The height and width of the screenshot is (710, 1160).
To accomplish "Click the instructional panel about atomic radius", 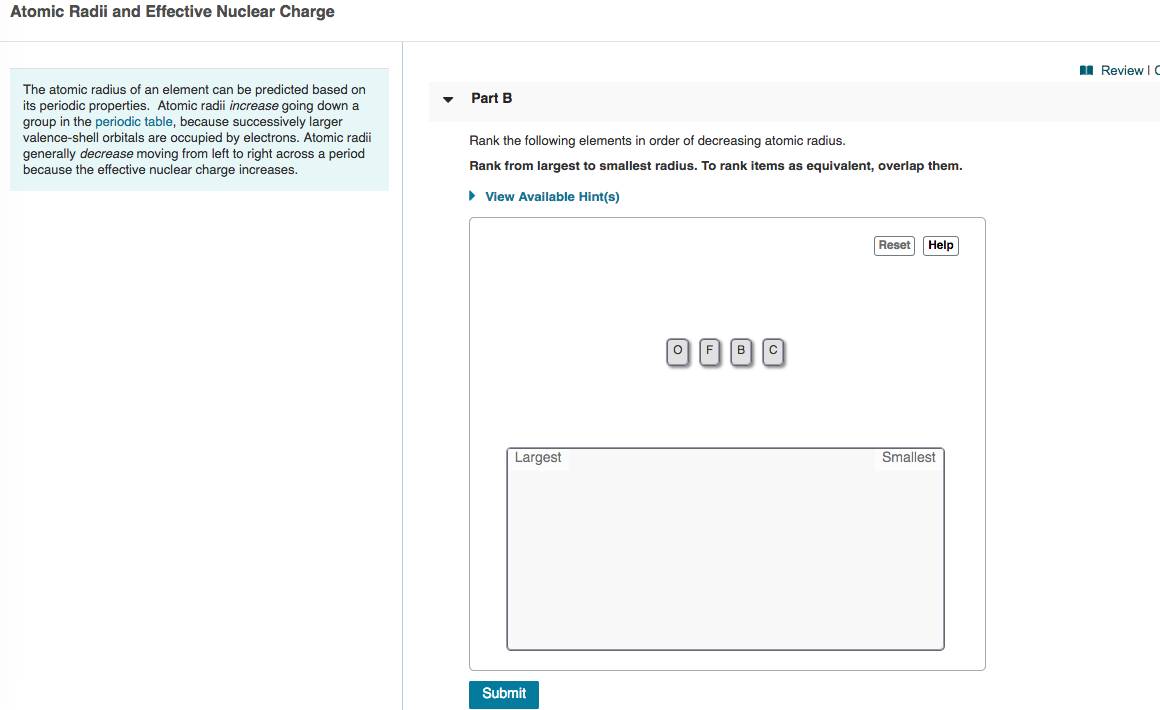I will coord(199,129).
